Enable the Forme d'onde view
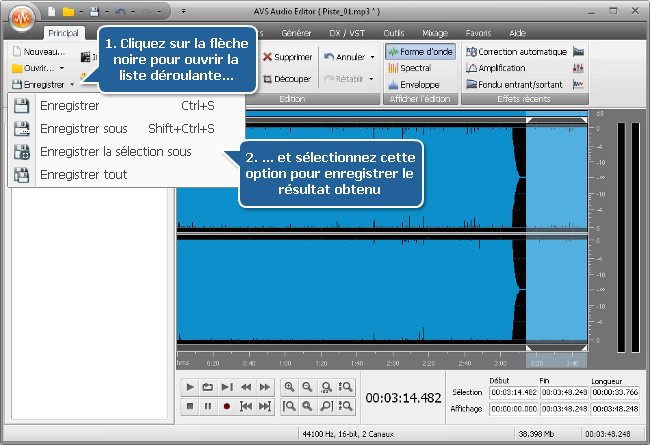This screenshot has width=650, height=445. pyautogui.click(x=420, y=52)
